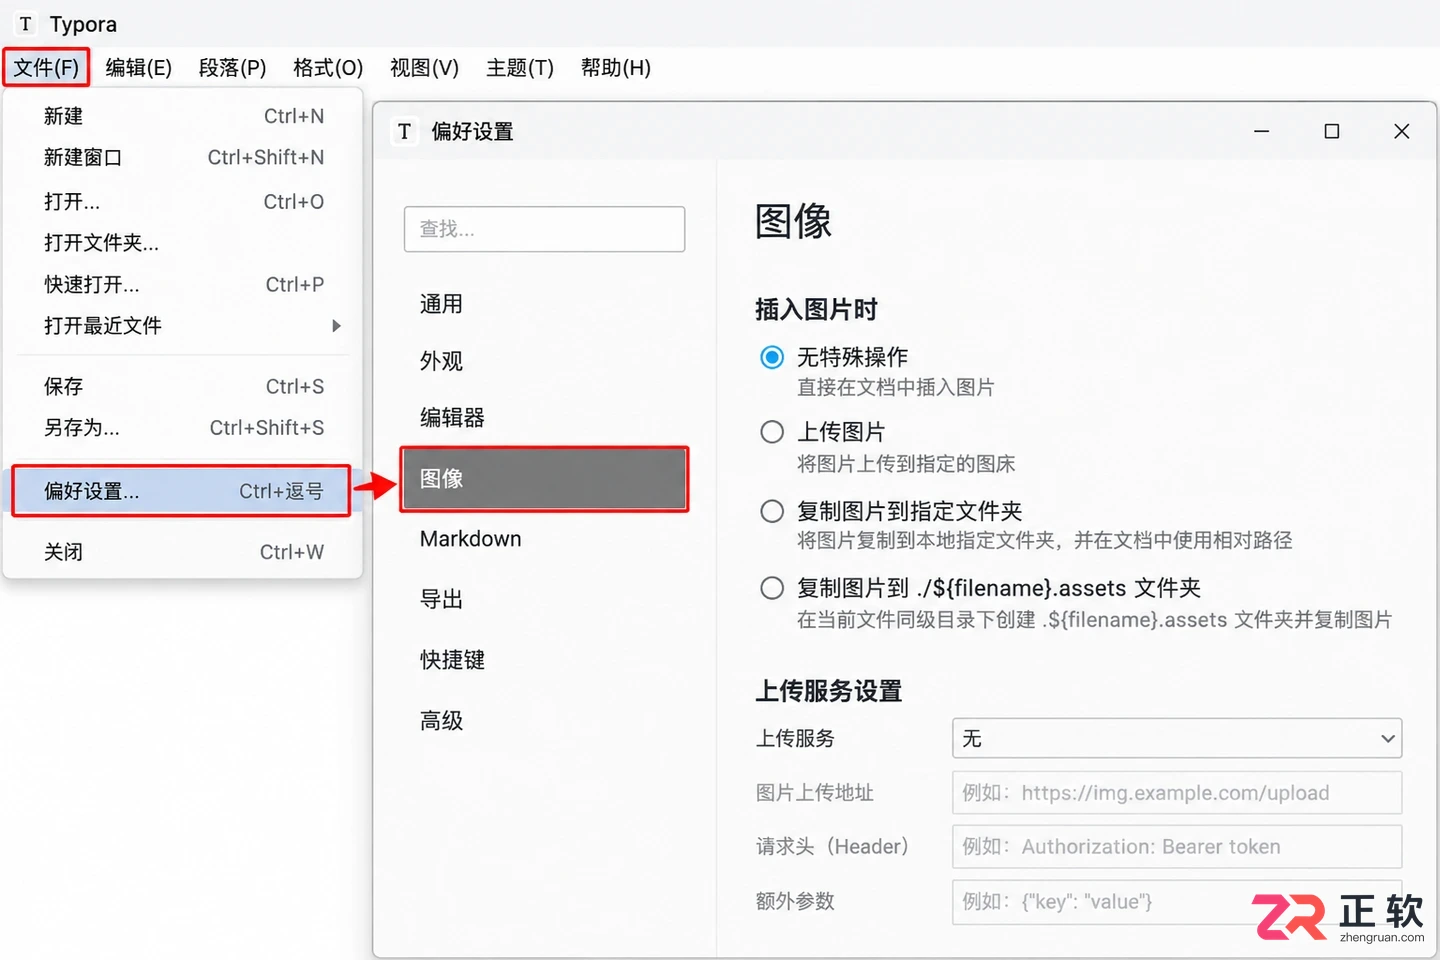Choose 复制图片到指定文件夹 radio option

pyautogui.click(x=772, y=511)
